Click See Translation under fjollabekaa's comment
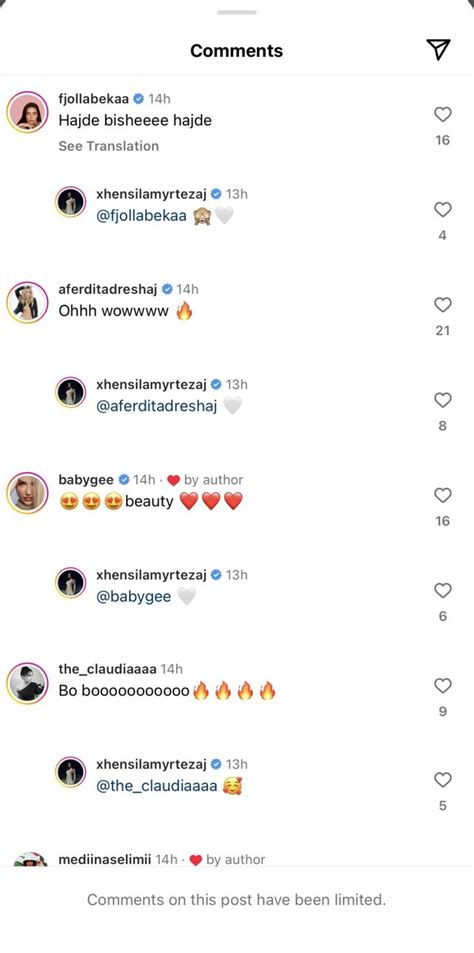This screenshot has height=953, width=474. click(x=108, y=146)
